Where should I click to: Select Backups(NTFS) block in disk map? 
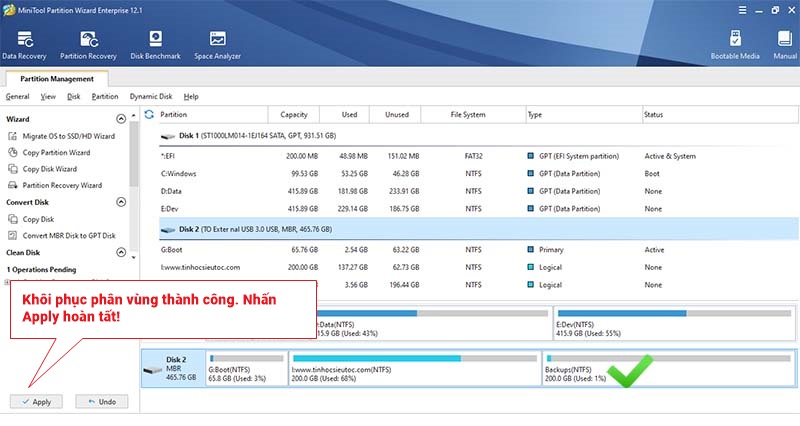pos(668,368)
